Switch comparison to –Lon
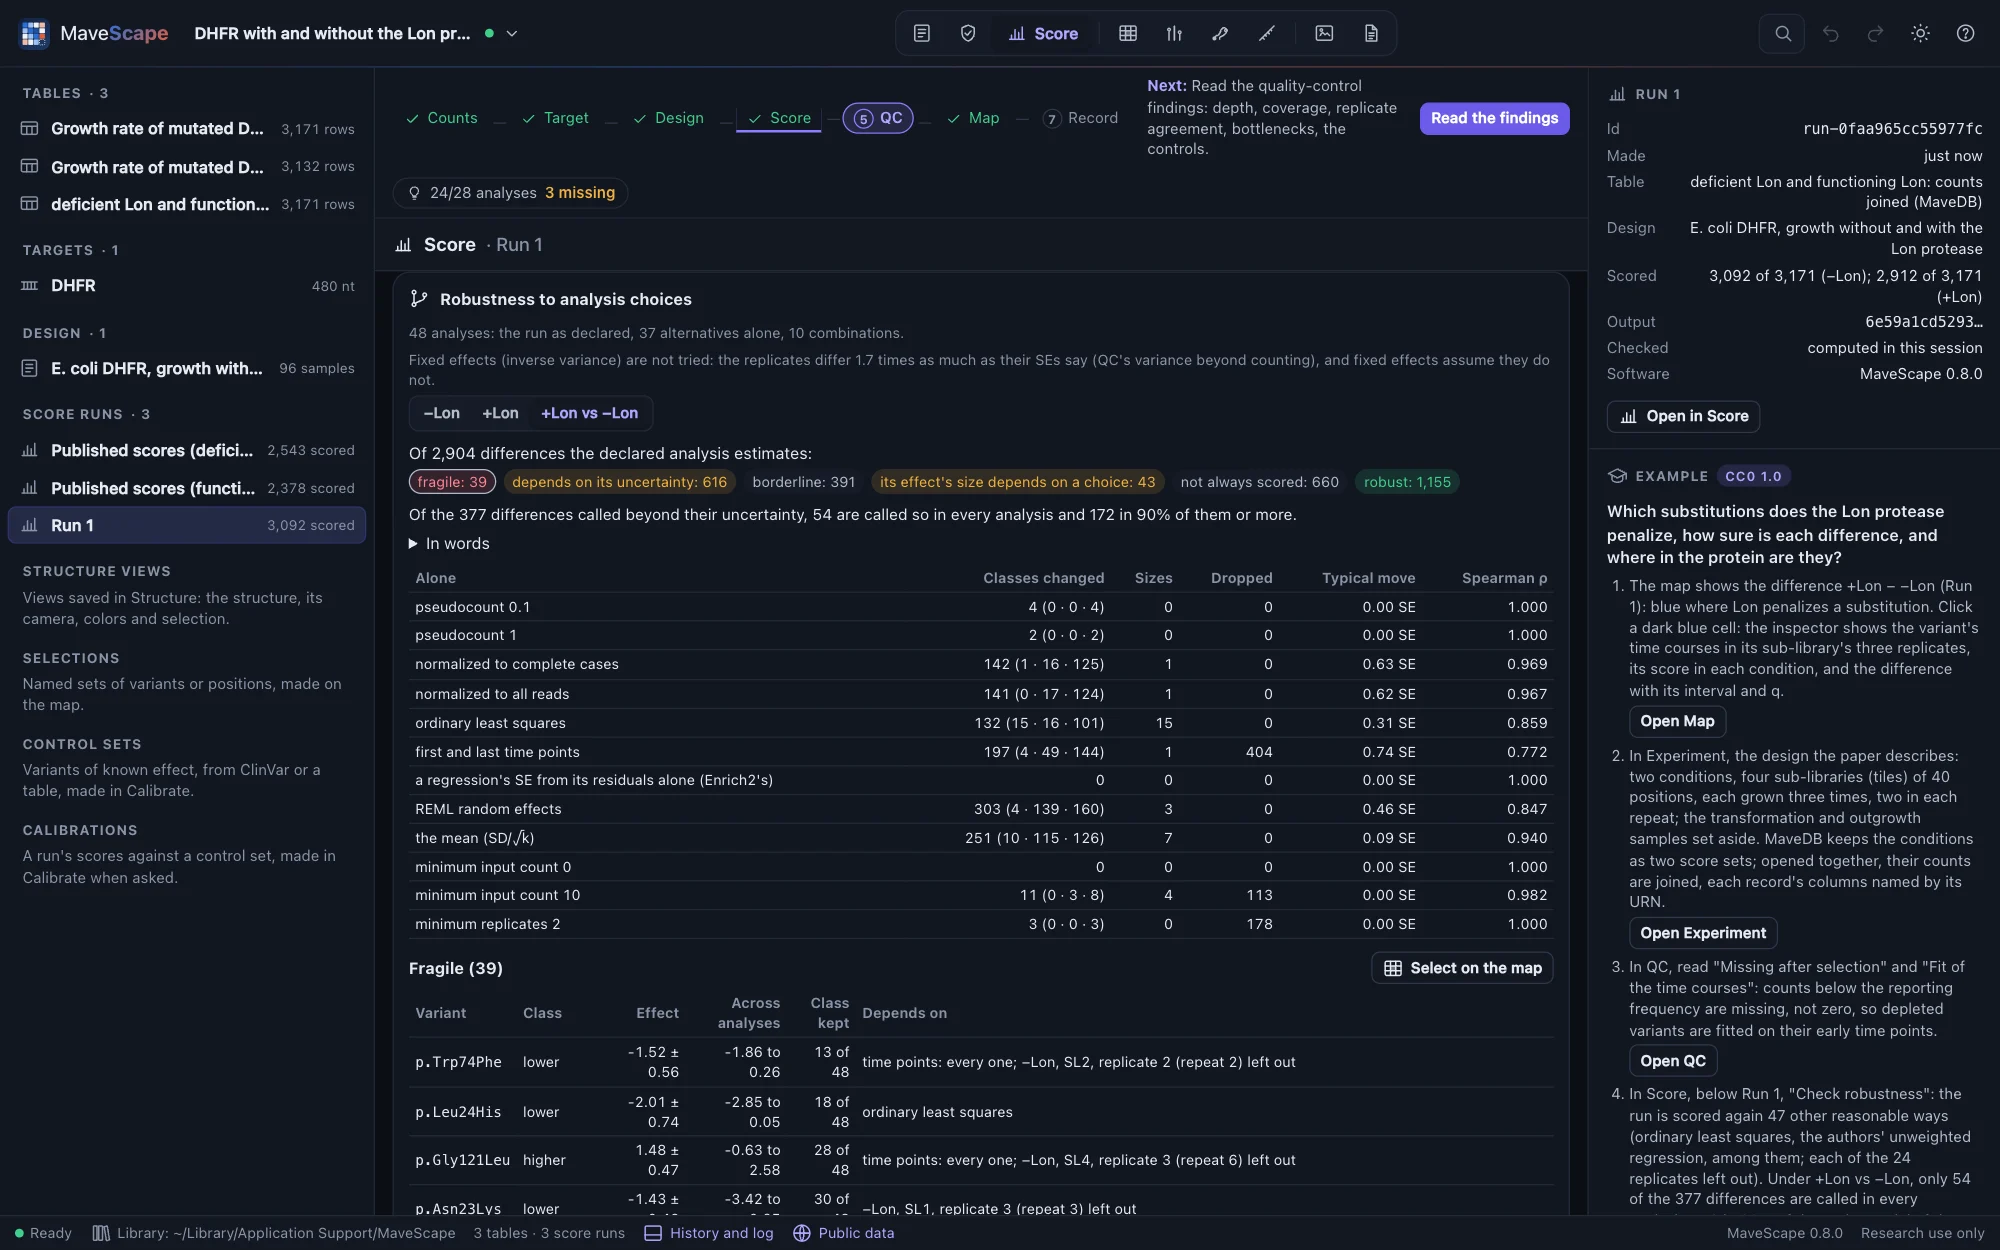Viewport: 2000px width, 1250px height. tap(441, 413)
